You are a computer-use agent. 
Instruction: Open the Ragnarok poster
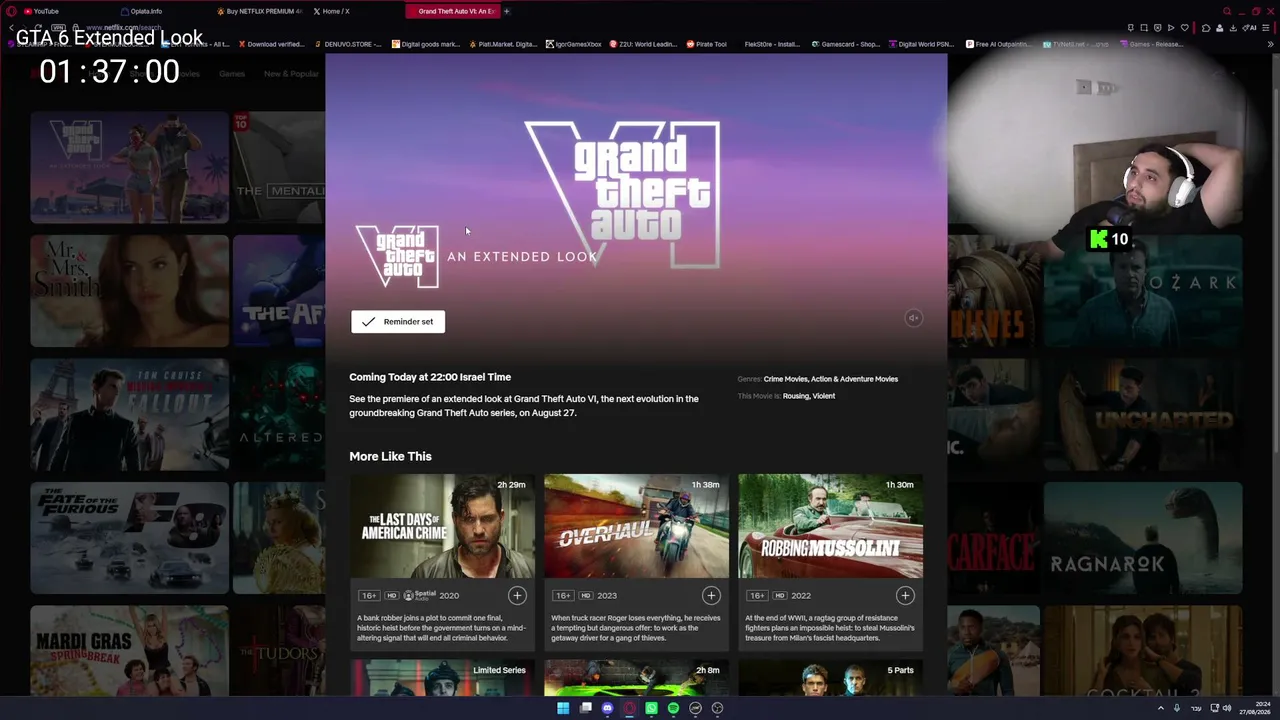click(1143, 538)
